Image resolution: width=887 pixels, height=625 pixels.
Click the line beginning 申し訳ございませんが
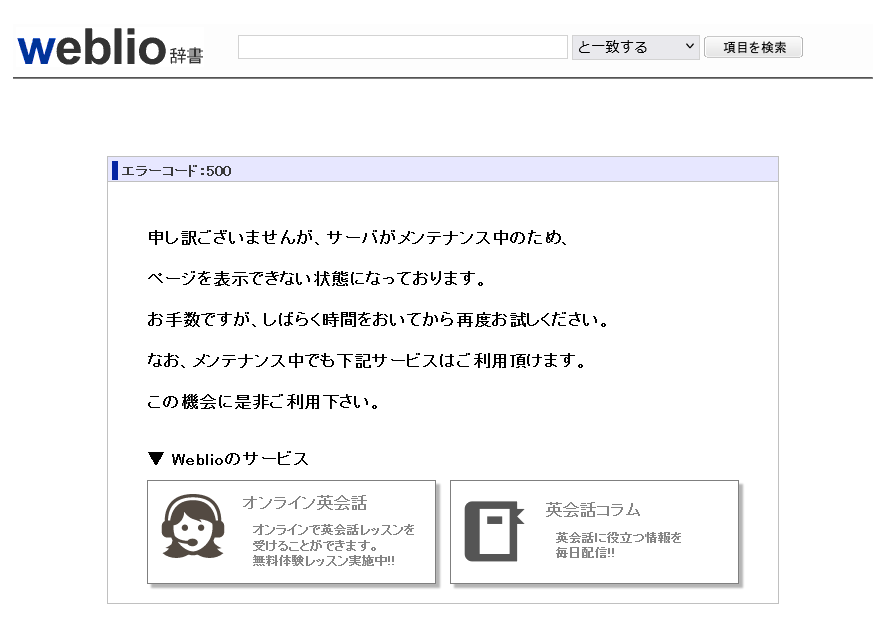click(358, 237)
